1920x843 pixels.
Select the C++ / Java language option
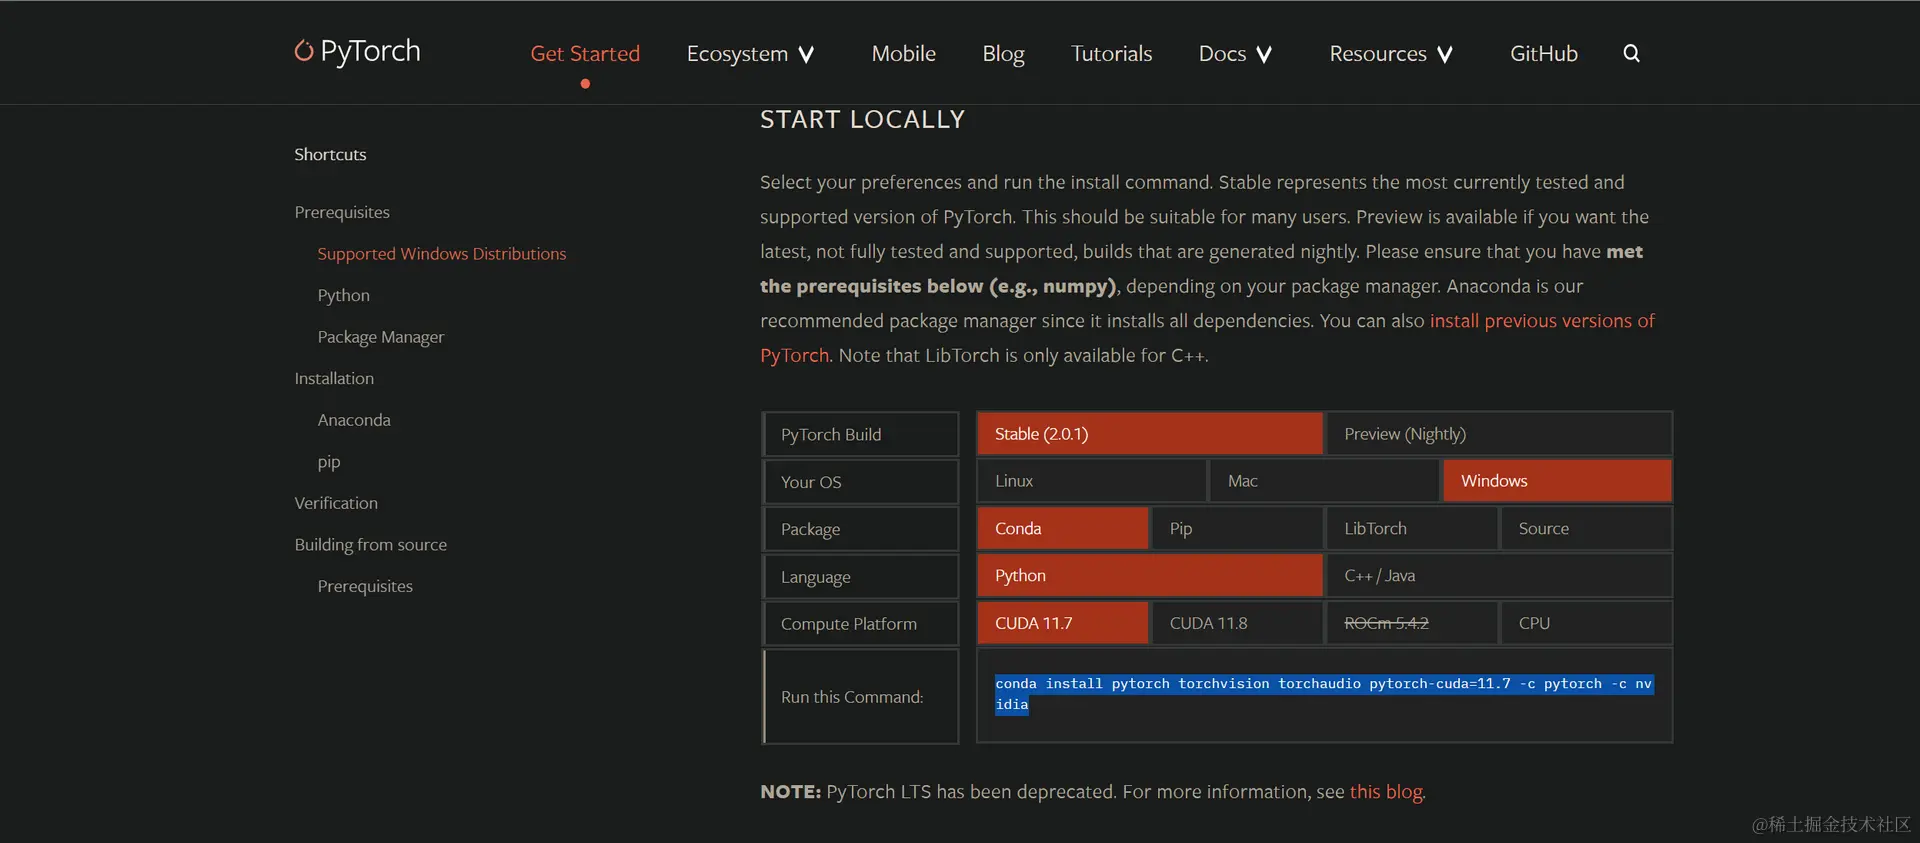click(1498, 576)
